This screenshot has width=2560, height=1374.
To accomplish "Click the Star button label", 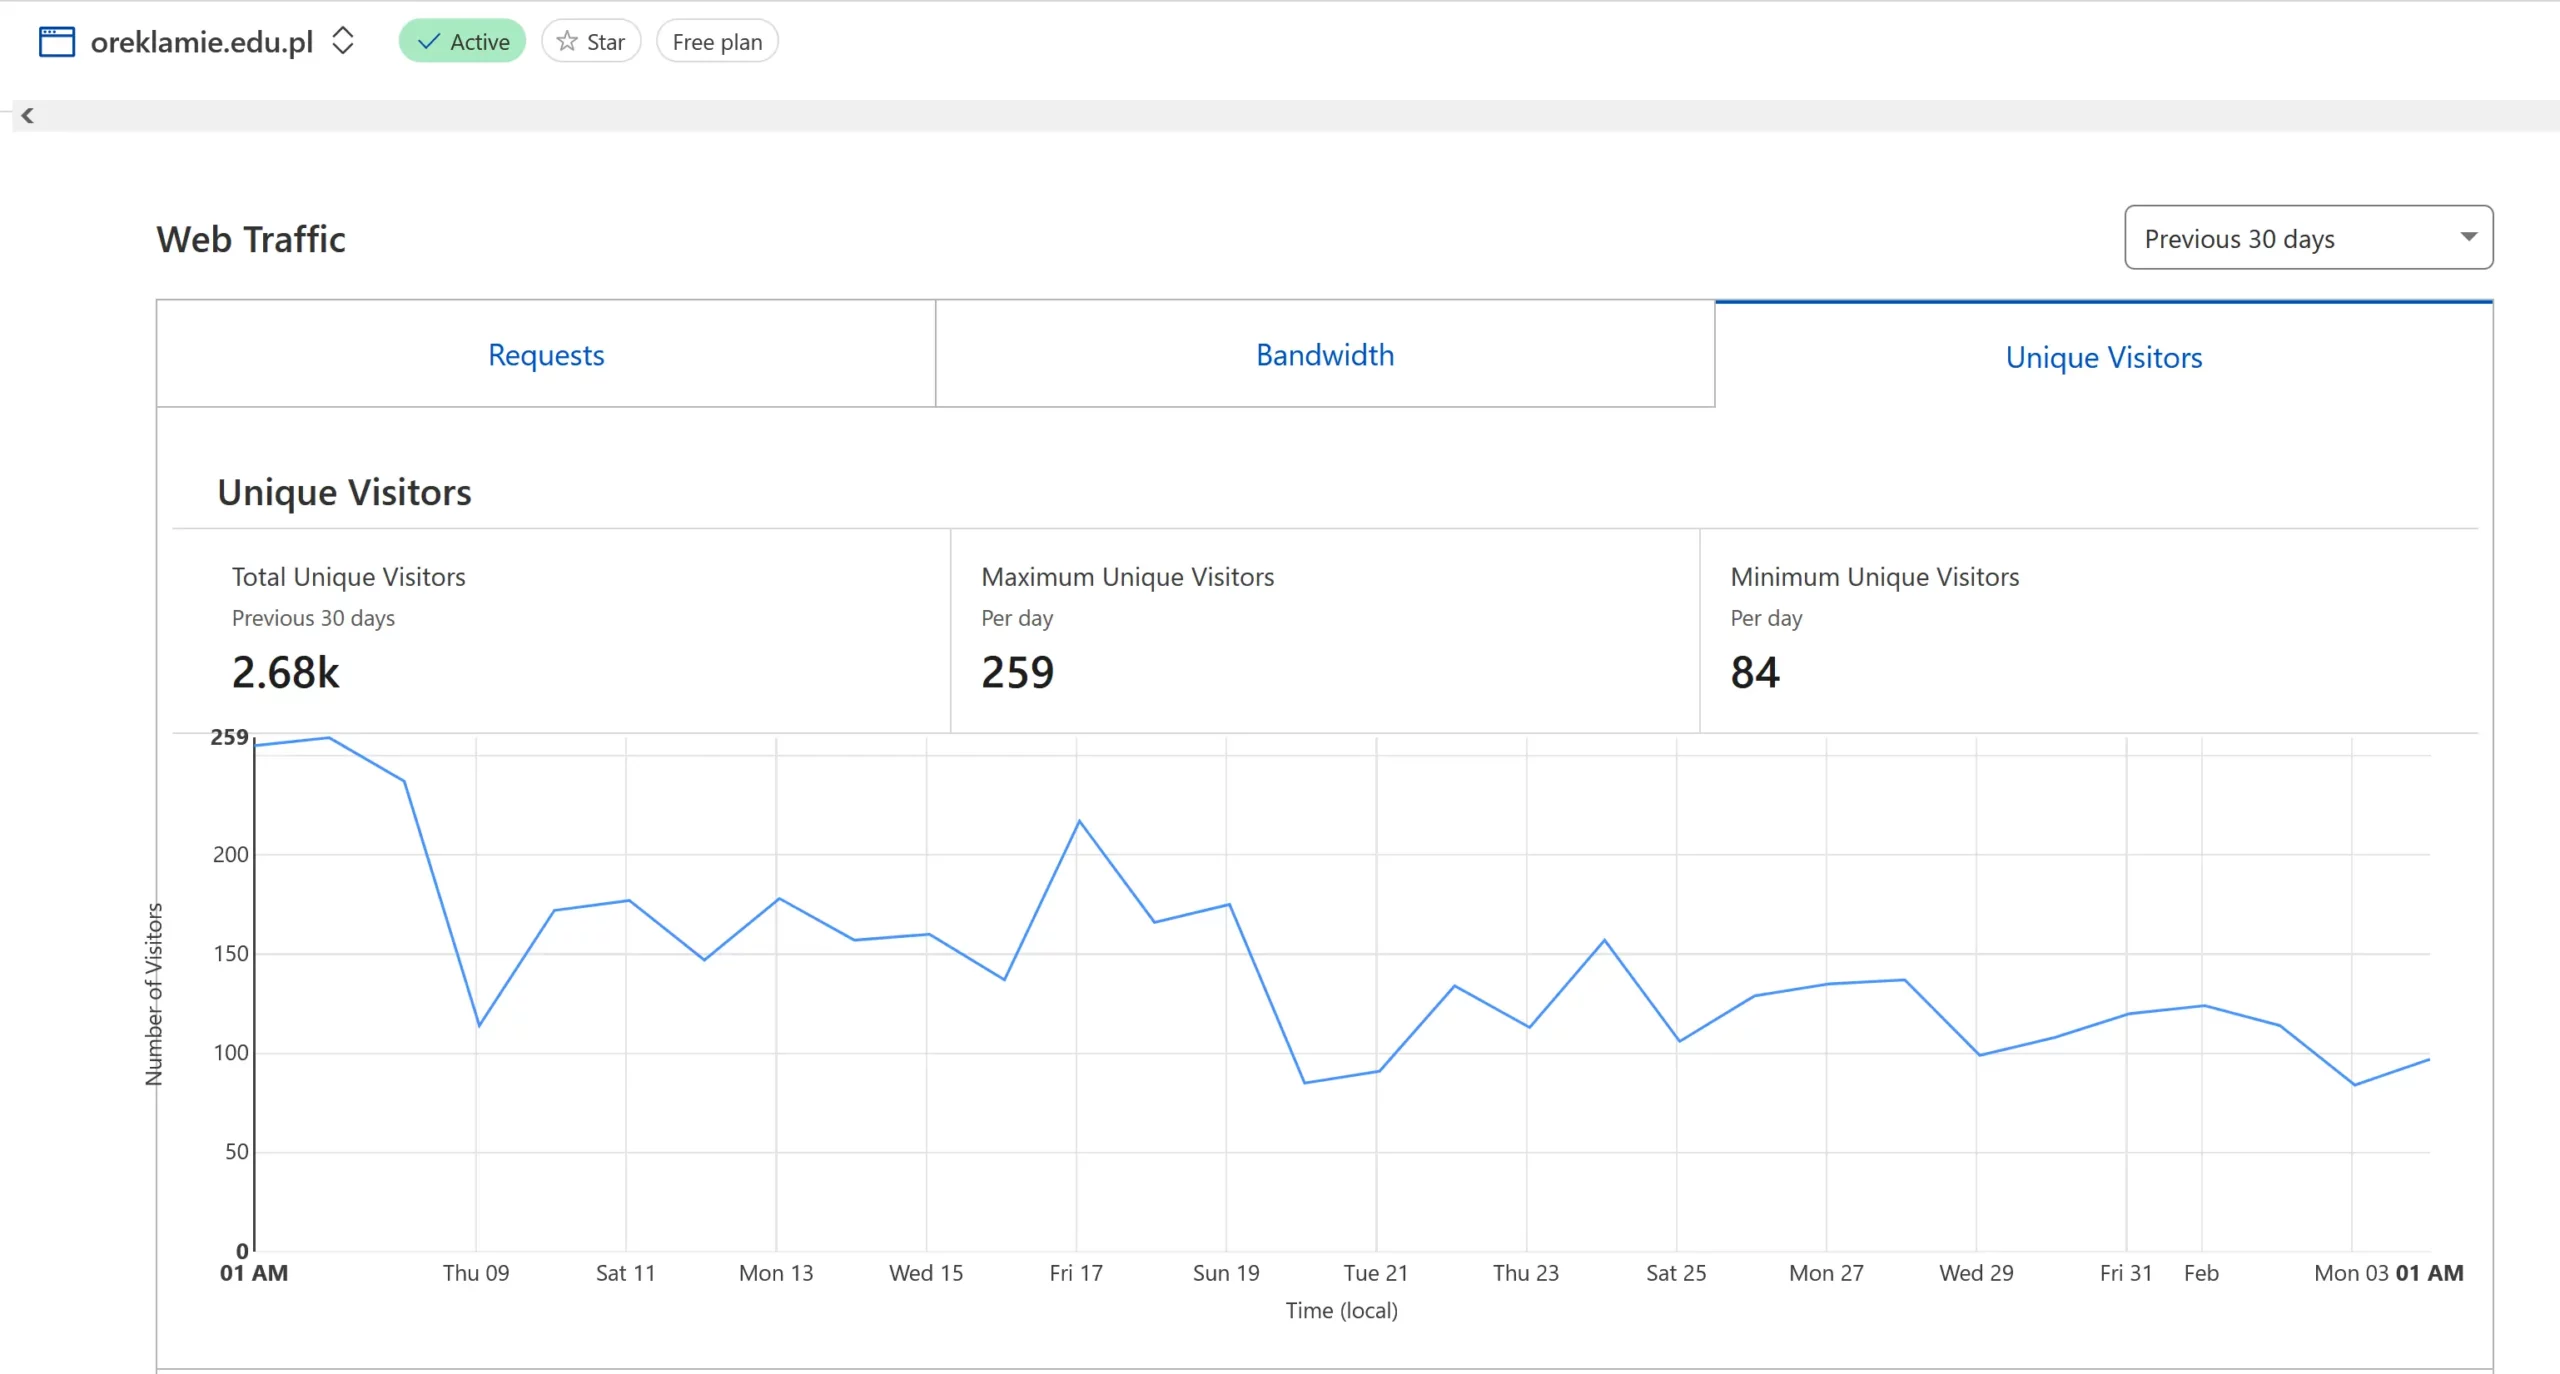I will click(605, 42).
